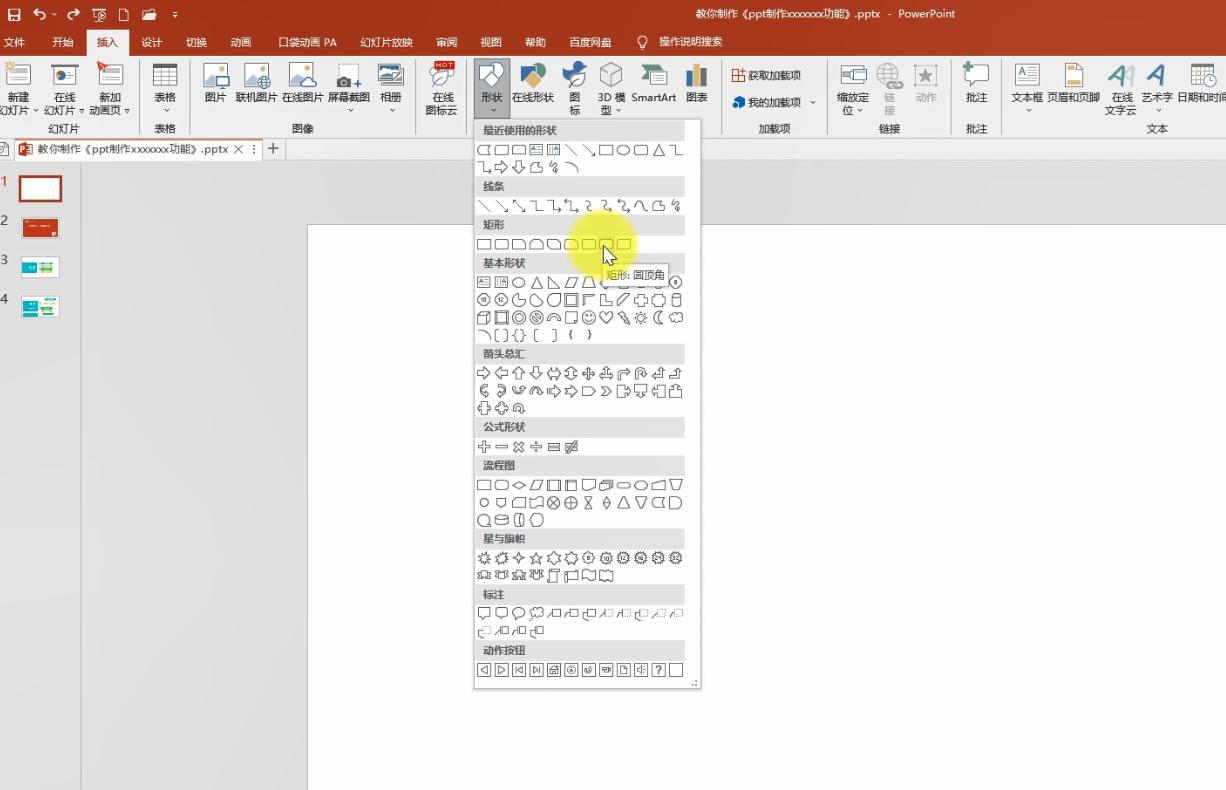
Task: Open the 文件 menu
Action: coord(16,42)
